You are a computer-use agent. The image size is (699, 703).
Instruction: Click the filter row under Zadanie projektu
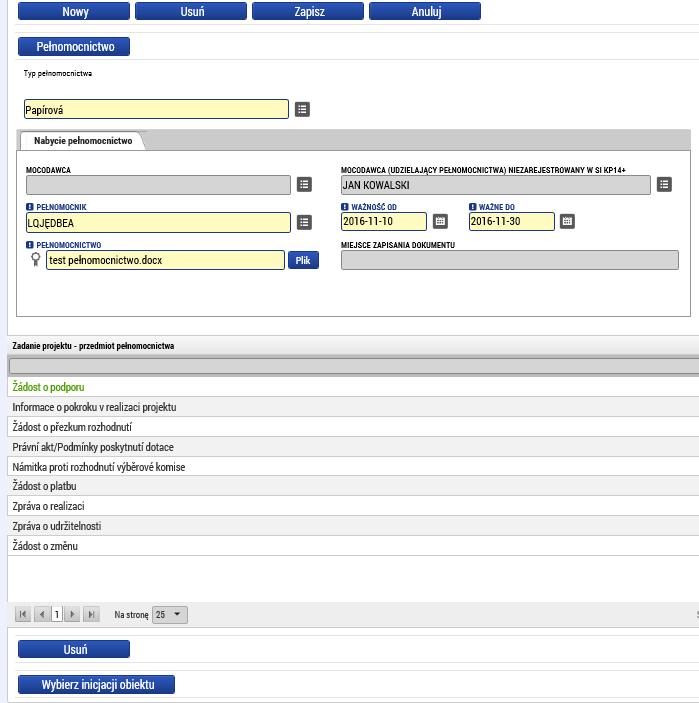click(x=353, y=366)
